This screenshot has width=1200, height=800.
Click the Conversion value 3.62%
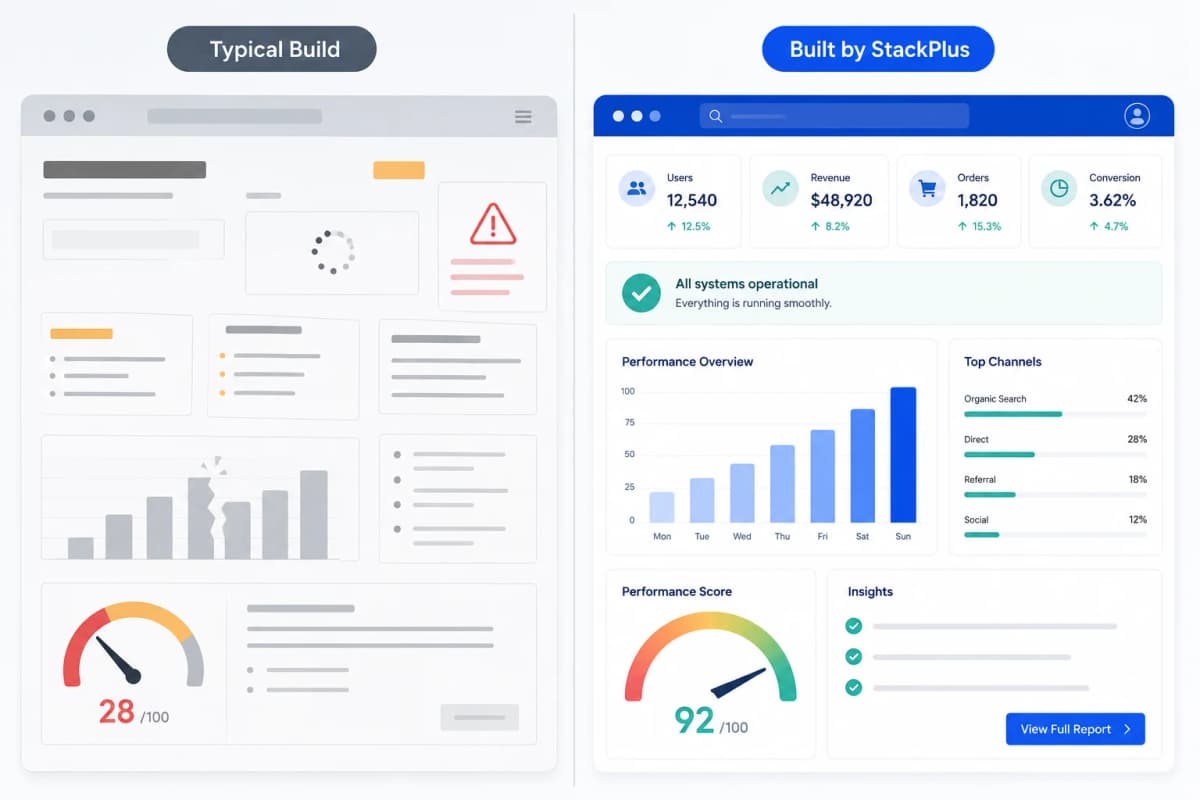click(x=1113, y=200)
